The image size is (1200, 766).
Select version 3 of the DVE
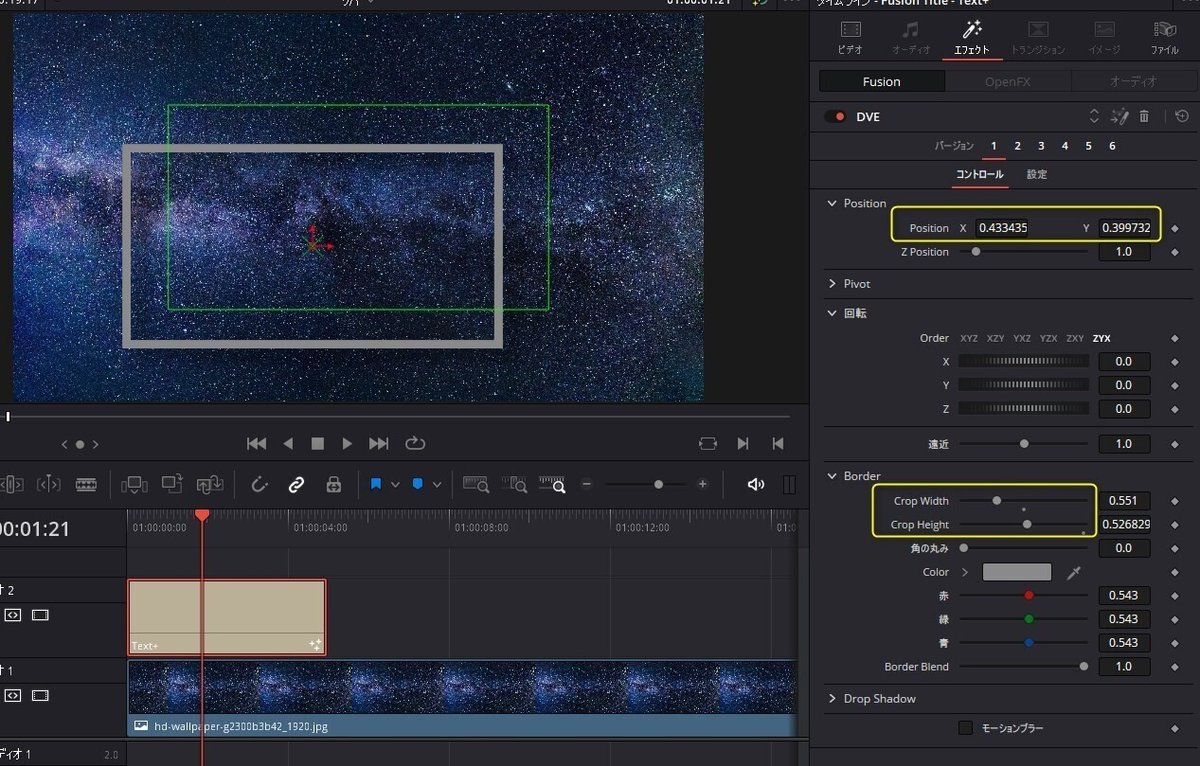[1041, 146]
